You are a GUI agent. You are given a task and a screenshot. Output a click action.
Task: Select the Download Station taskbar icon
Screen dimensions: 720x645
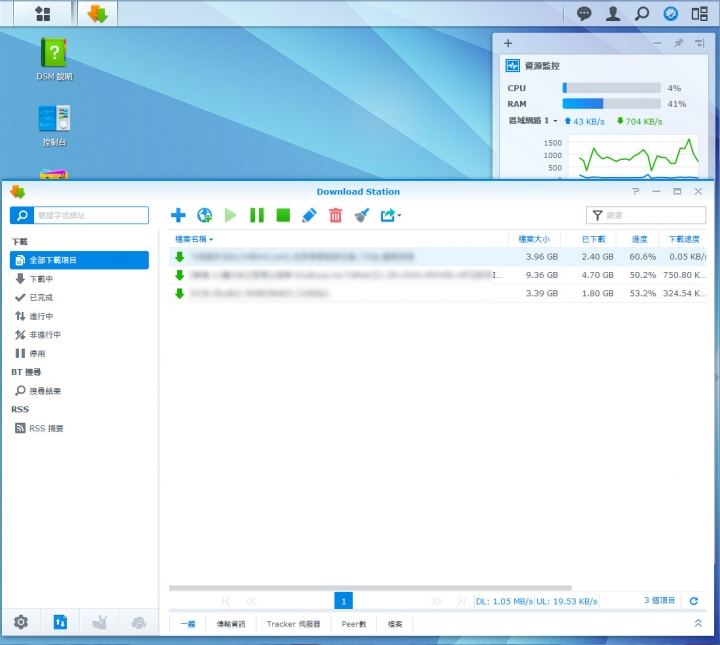tap(97, 13)
